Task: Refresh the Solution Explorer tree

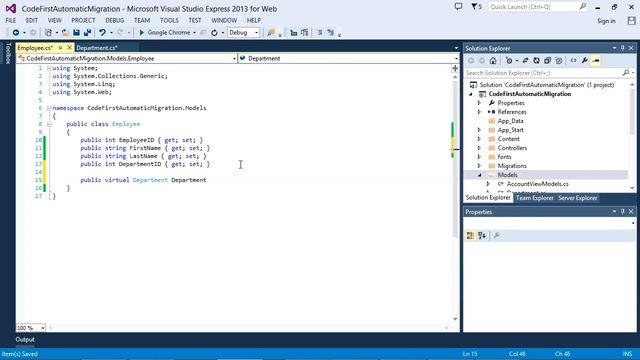Action: tap(536, 60)
